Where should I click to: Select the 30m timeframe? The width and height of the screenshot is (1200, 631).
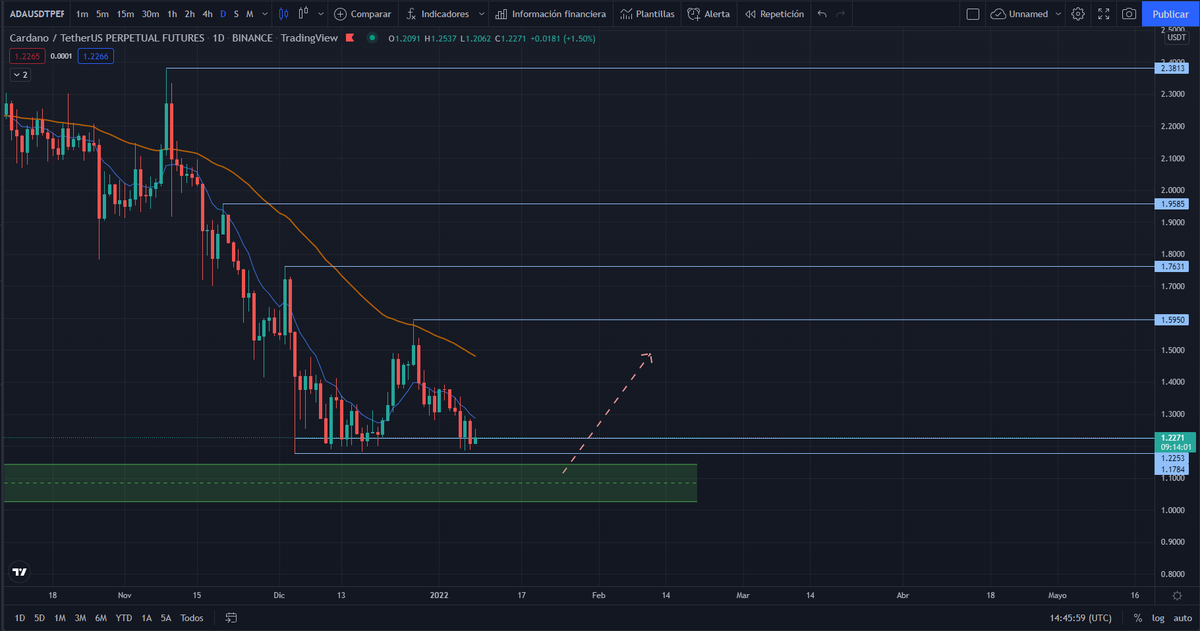click(150, 14)
